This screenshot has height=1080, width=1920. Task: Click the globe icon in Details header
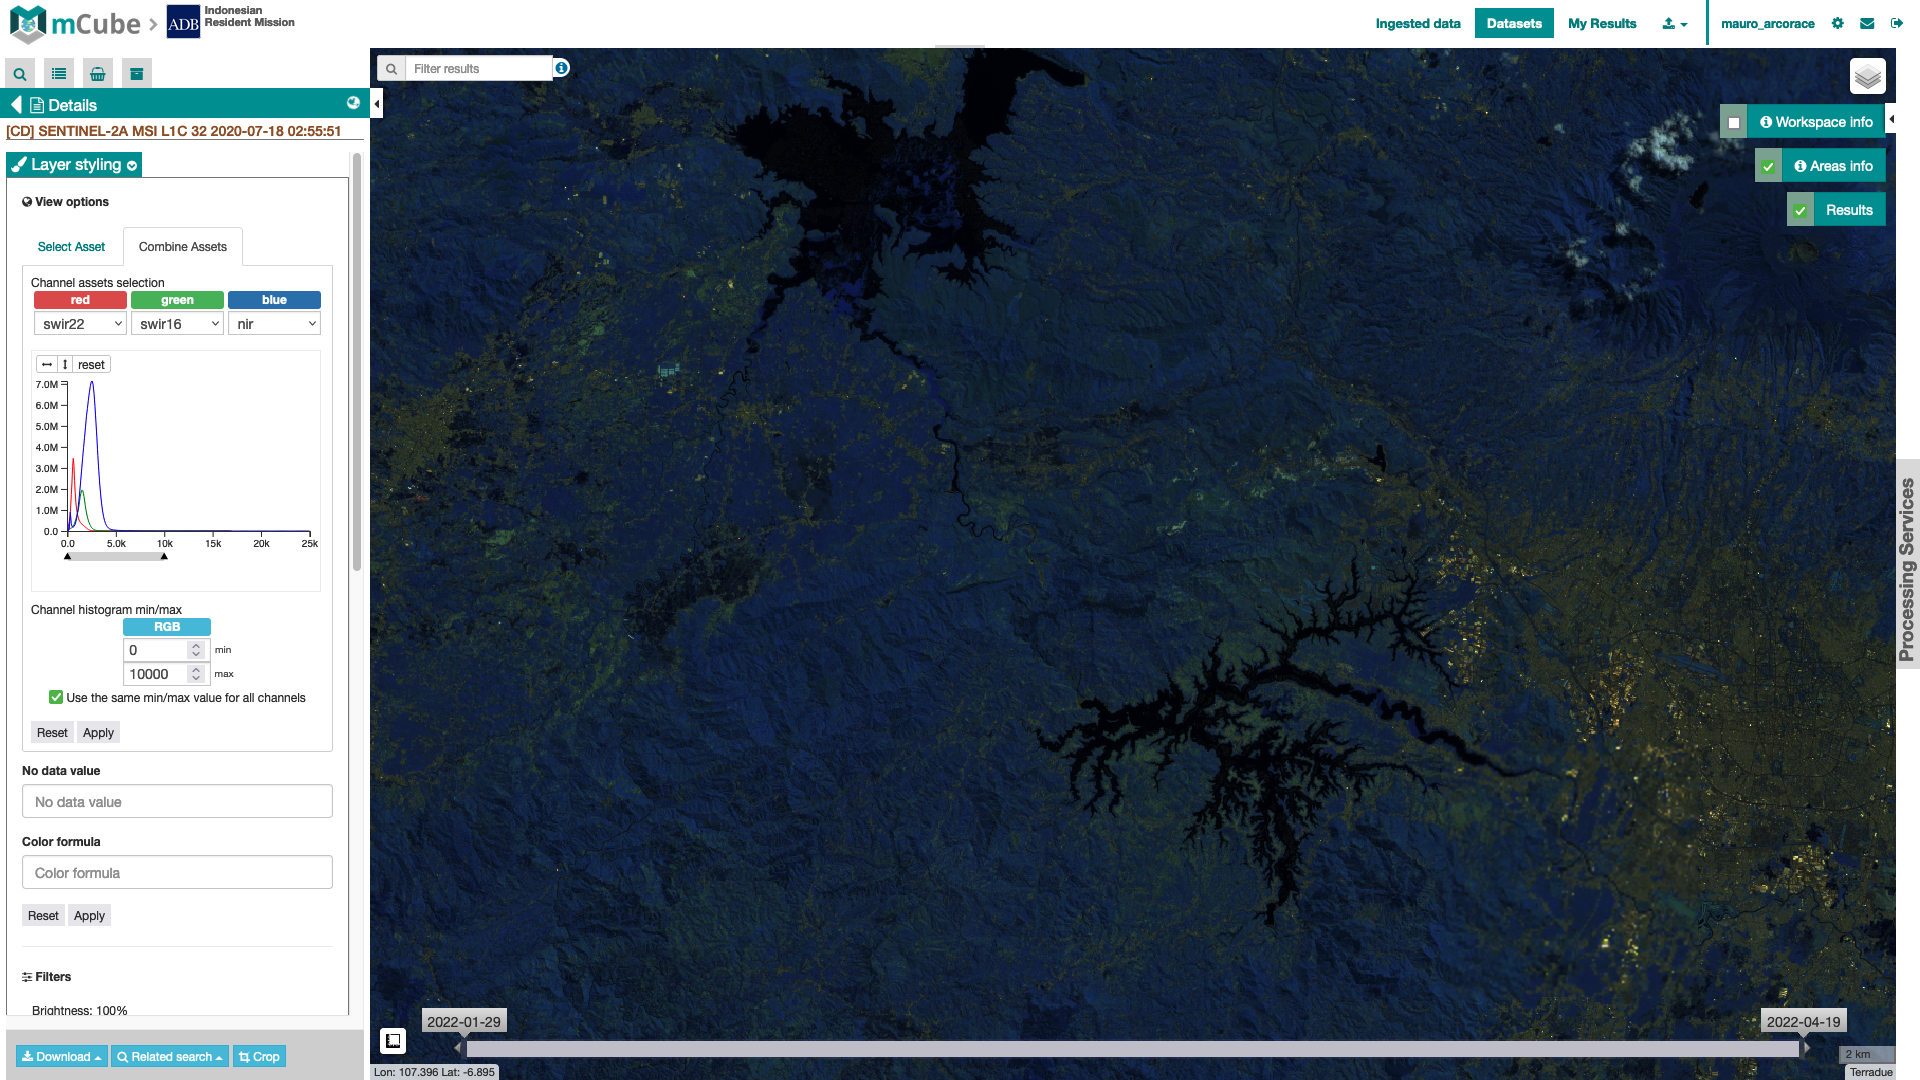tap(353, 103)
